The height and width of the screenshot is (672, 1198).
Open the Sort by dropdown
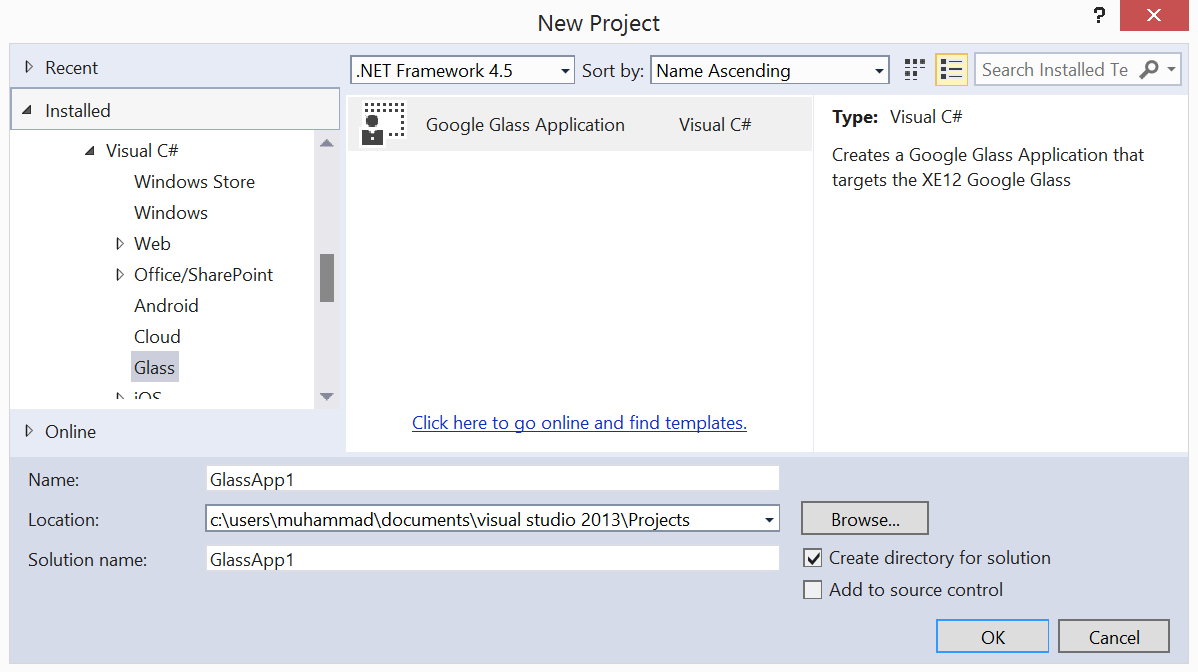[x=879, y=71]
